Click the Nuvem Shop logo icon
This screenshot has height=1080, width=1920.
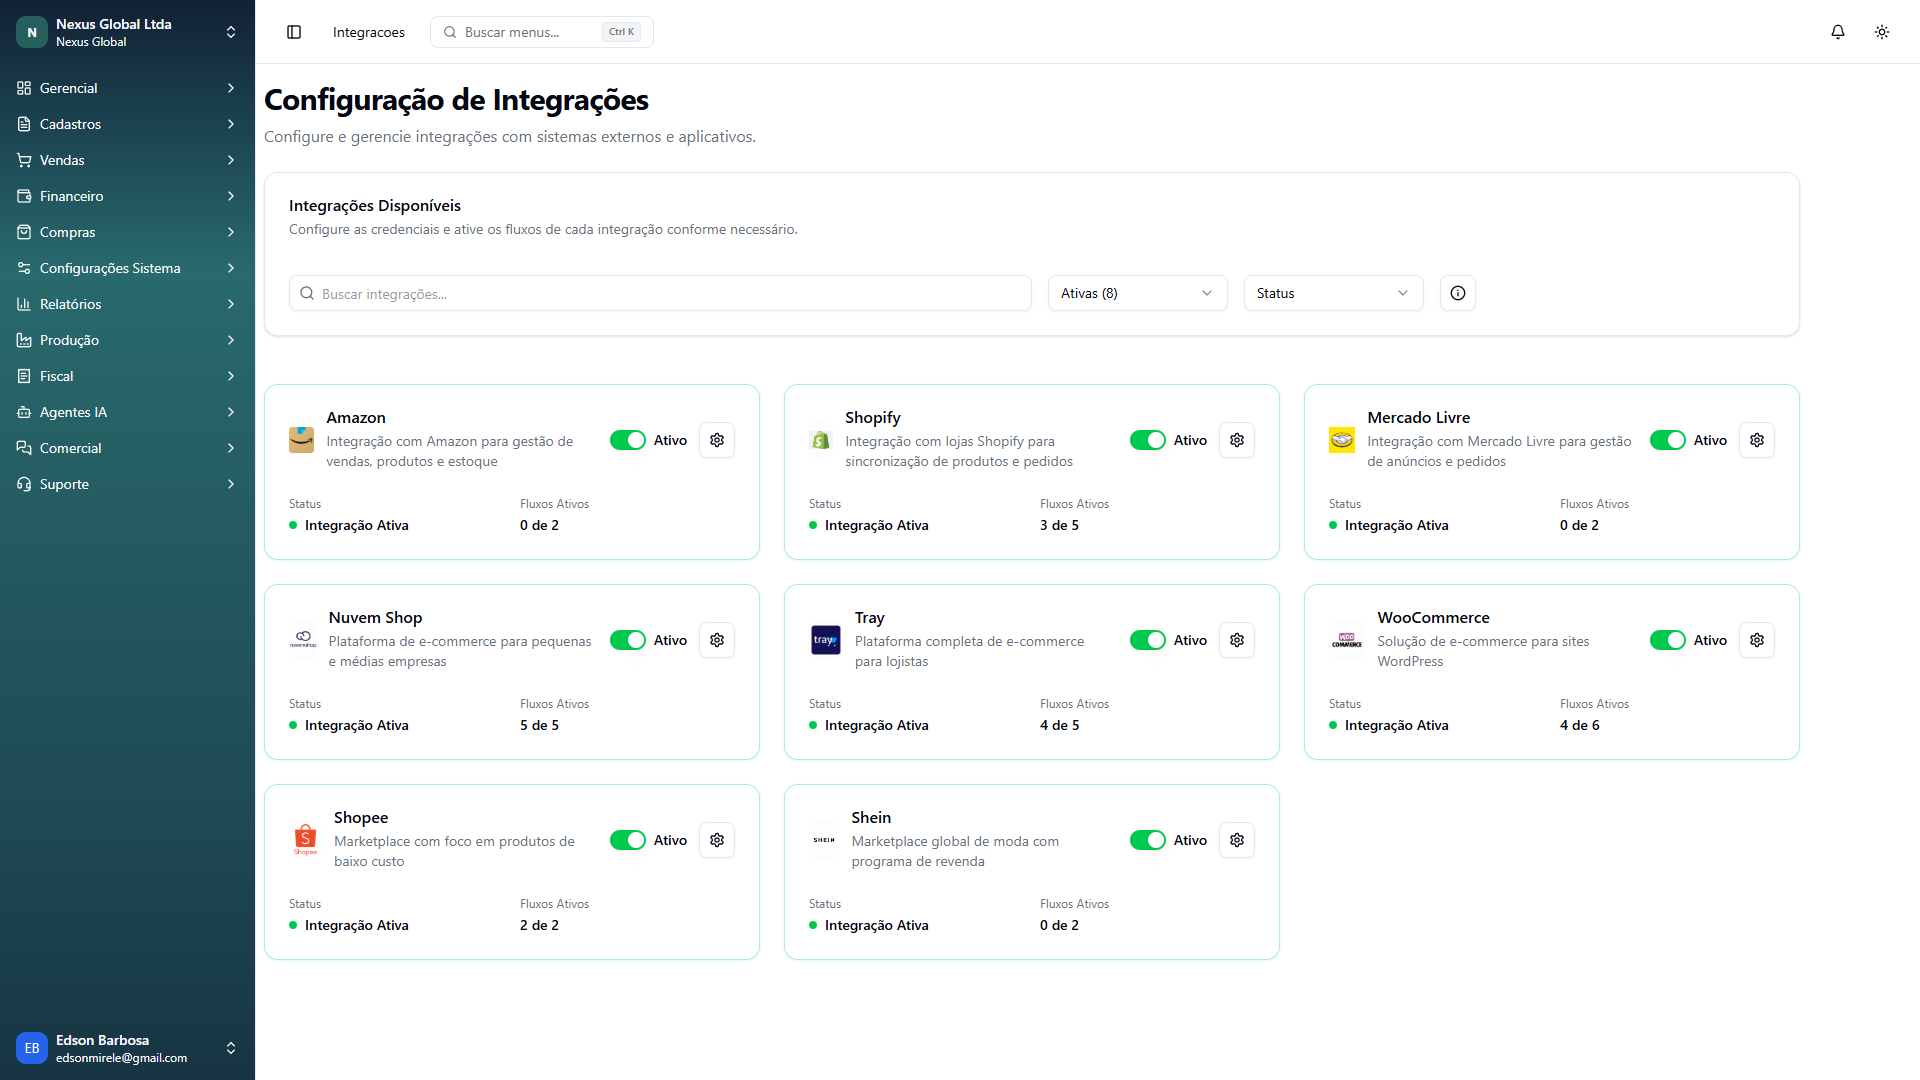(x=303, y=640)
